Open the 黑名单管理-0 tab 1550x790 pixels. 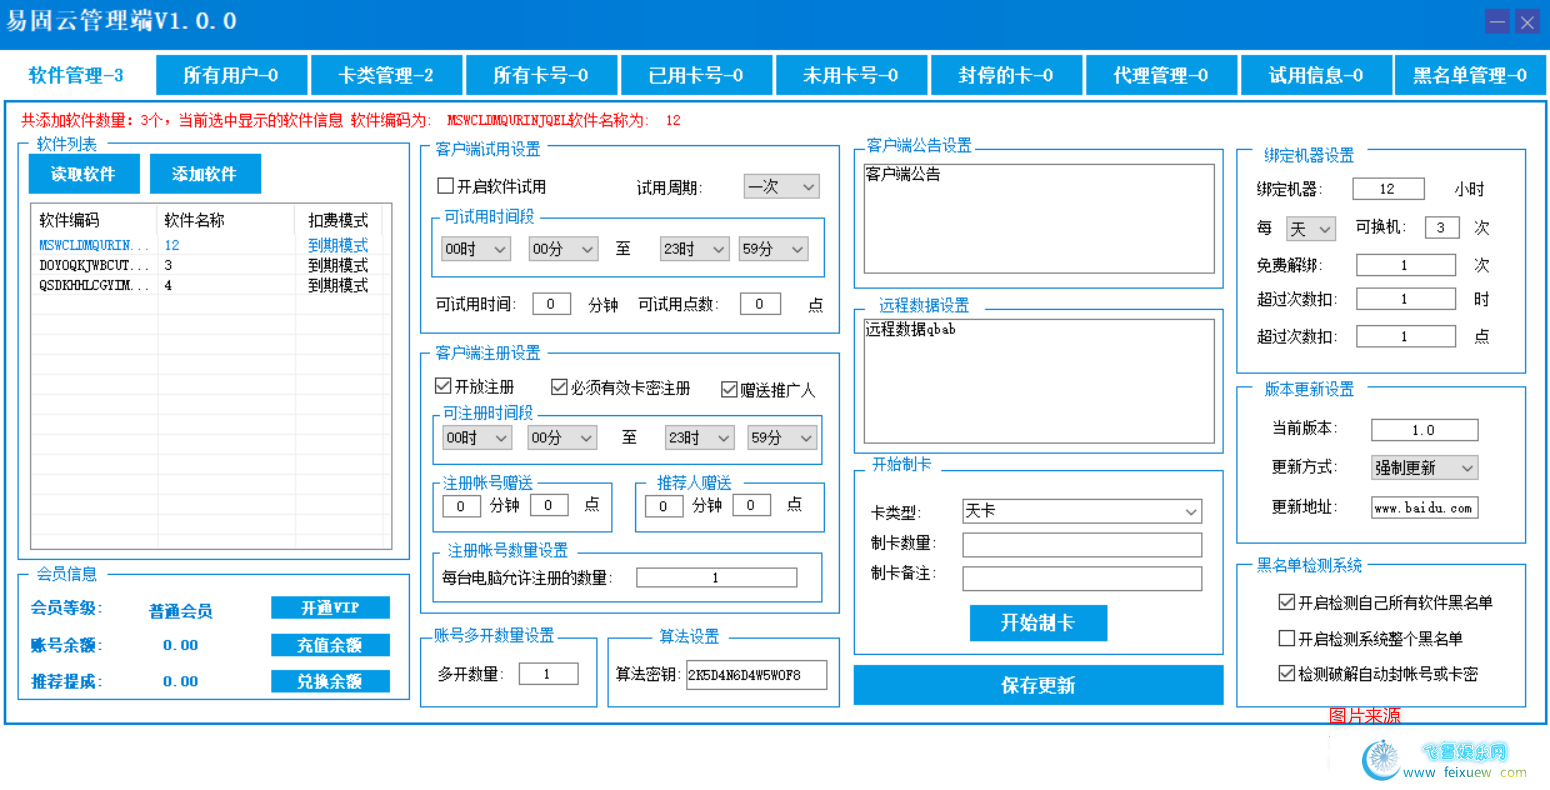(1470, 75)
